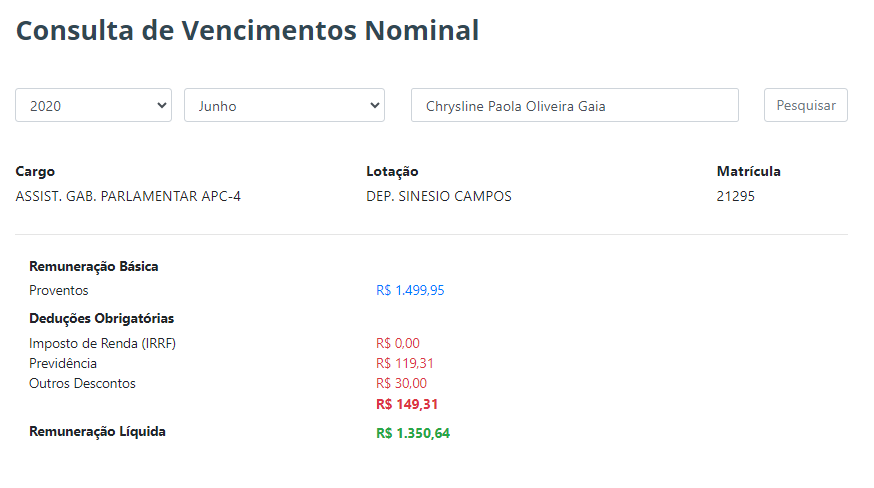This screenshot has width=874, height=488.
Task: Click the Lotação value DEP. SINESIO CAMPOS
Action: 439,196
